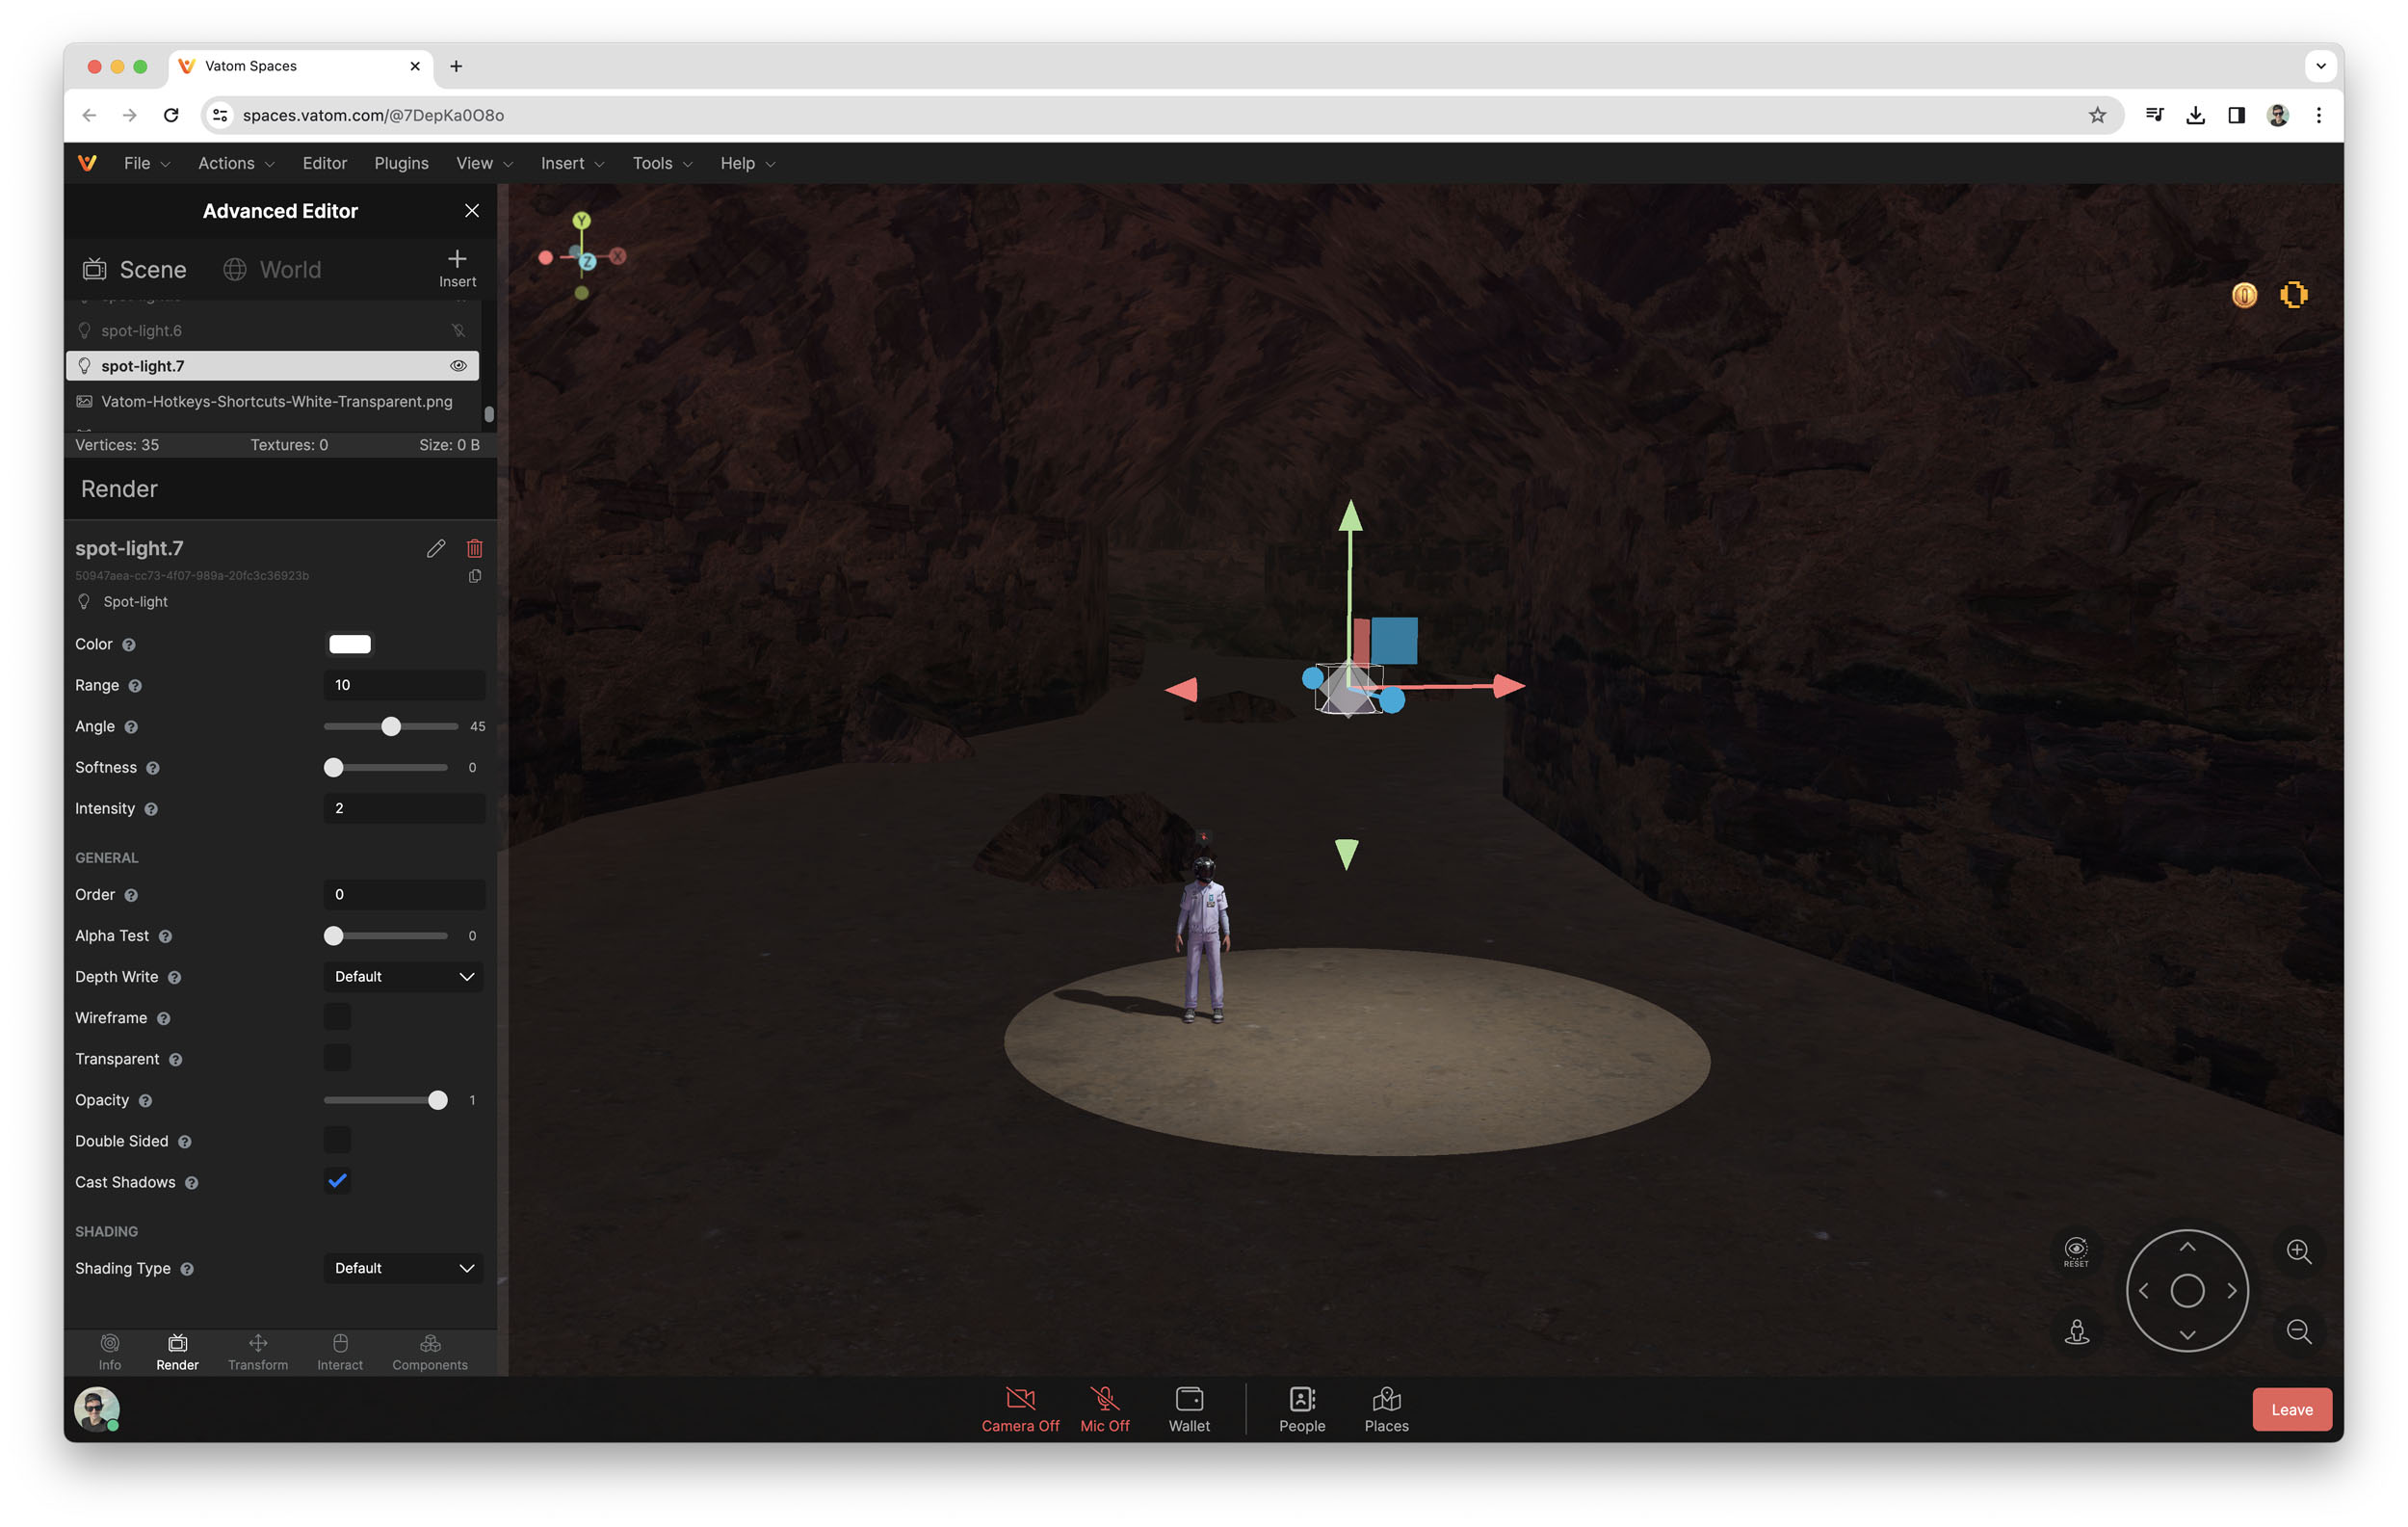Copy the object ID with the copy icon

pyautogui.click(x=475, y=576)
